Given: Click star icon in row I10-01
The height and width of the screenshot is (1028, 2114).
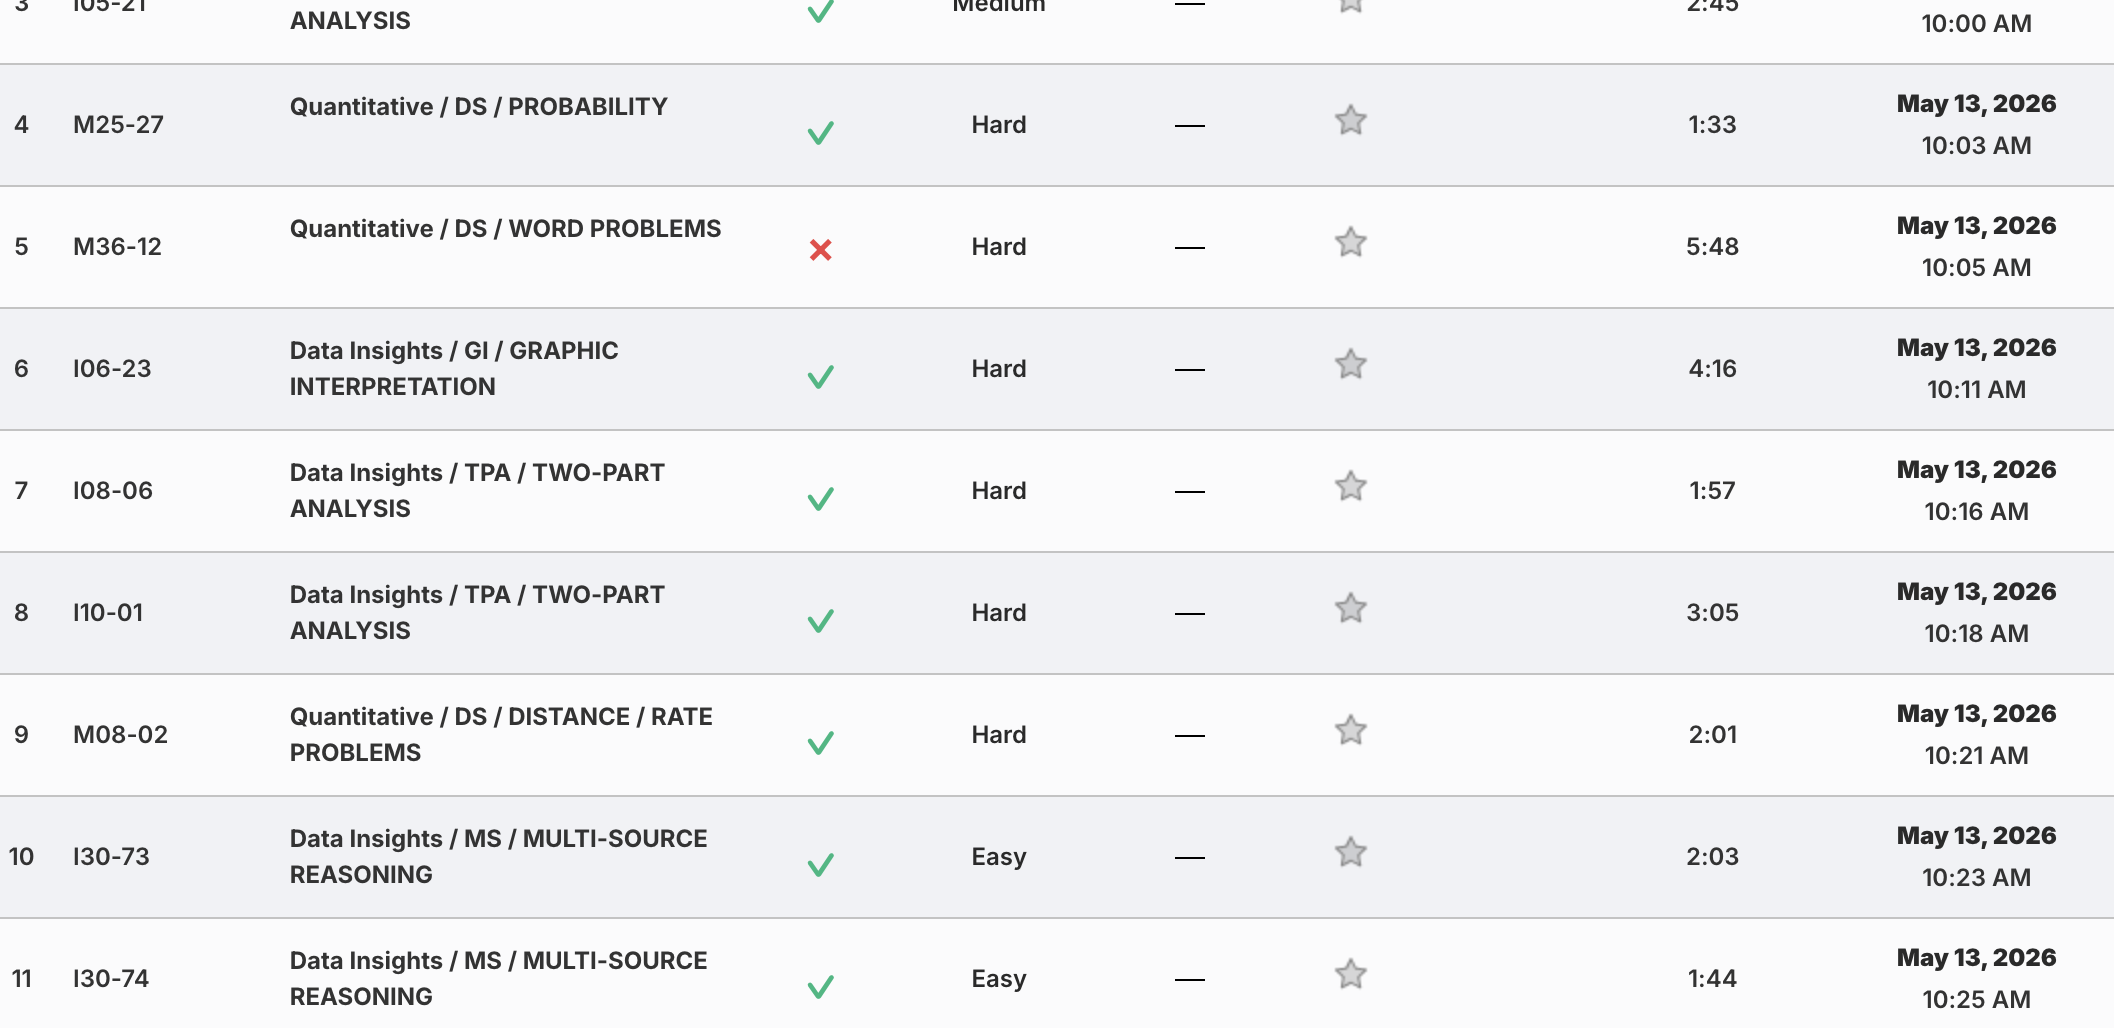Looking at the screenshot, I should click(x=1350, y=609).
